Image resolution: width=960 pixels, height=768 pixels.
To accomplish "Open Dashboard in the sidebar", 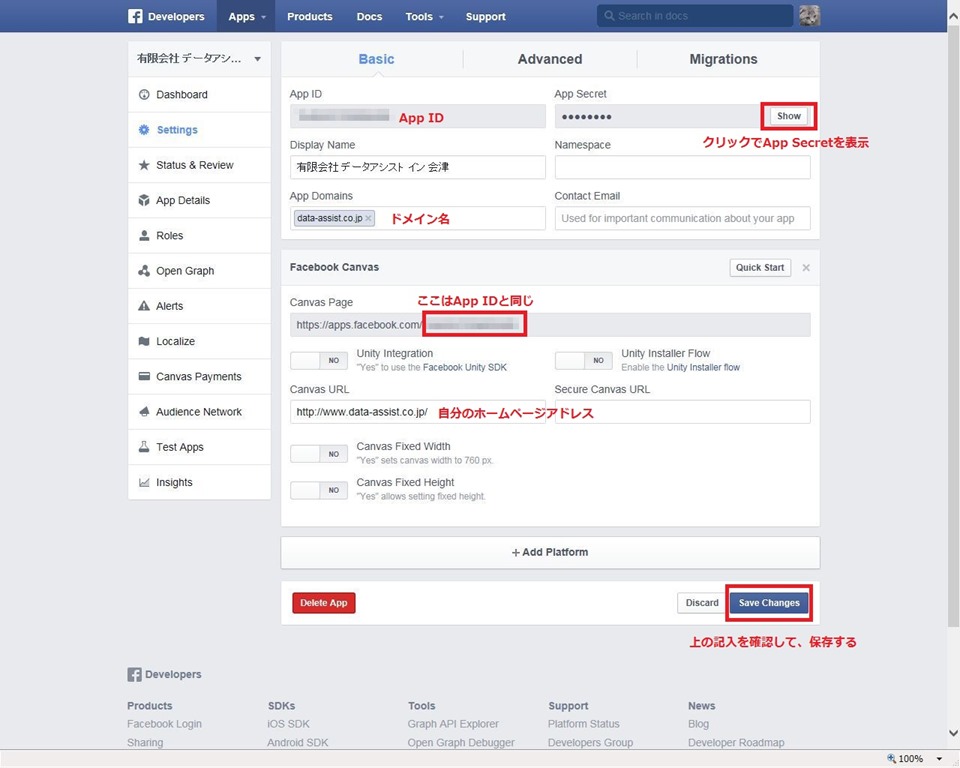I will tap(200, 94).
